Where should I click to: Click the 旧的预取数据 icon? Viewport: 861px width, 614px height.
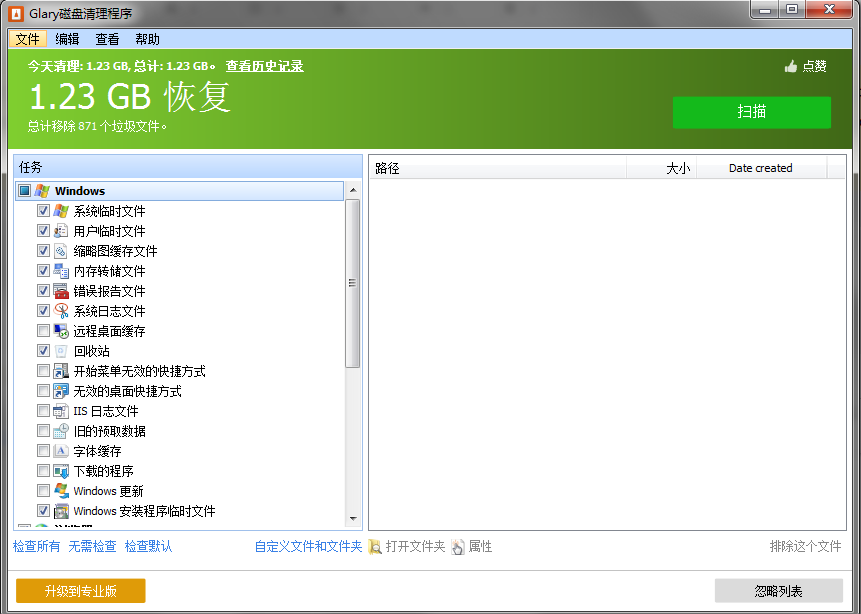61,431
